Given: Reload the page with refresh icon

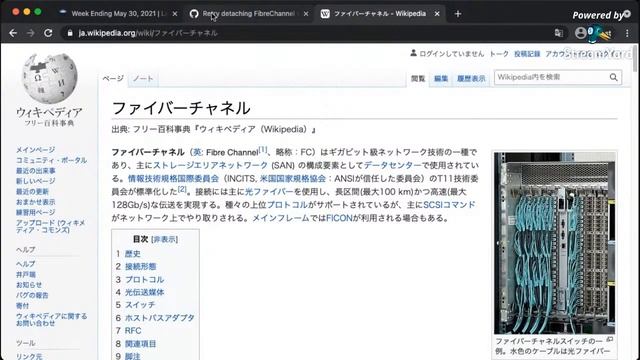Looking at the screenshot, I should pos(48,33).
